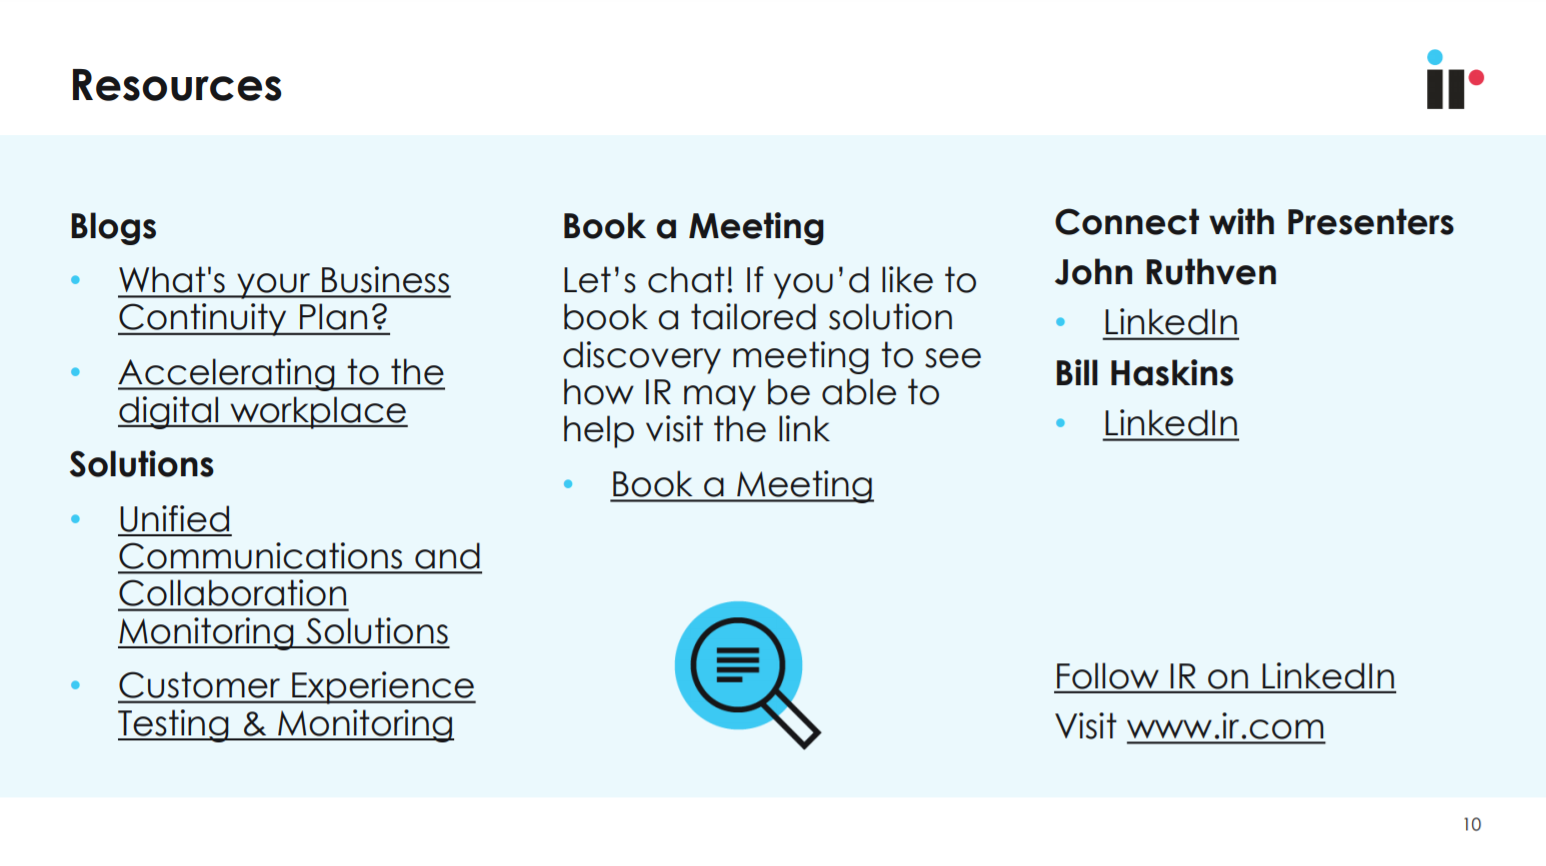Open Bill Haskins' LinkedIn link
Image resolution: width=1546 pixels, height=866 pixels.
click(x=1170, y=424)
